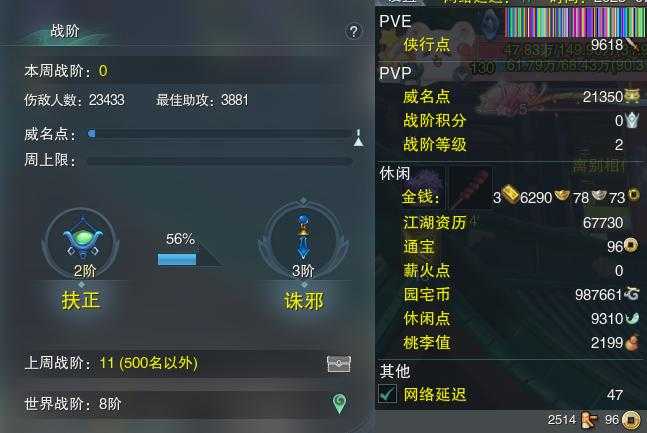Click the 威名点 gold badge icon
This screenshot has height=433, width=647.
pos(632,96)
